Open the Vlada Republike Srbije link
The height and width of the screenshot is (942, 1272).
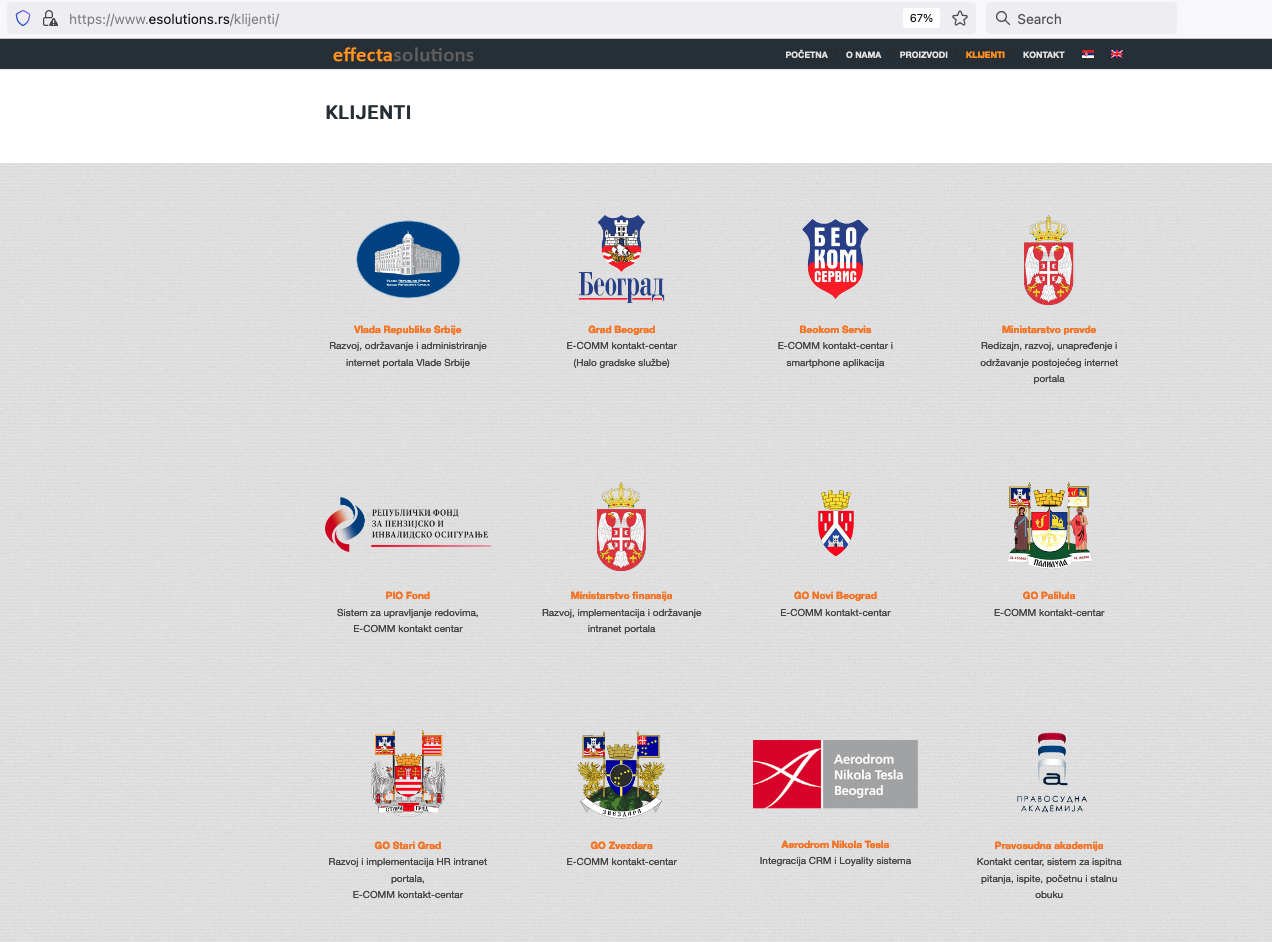pos(408,329)
